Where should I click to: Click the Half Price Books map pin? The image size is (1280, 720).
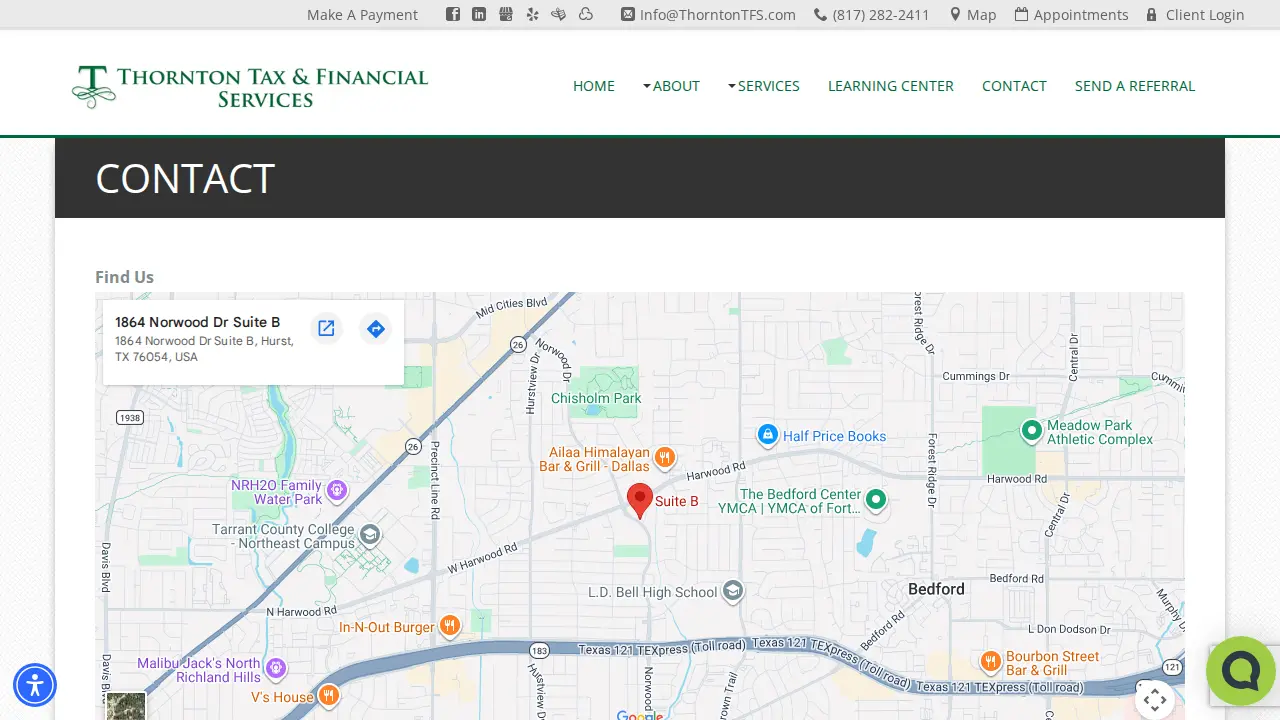click(767, 435)
